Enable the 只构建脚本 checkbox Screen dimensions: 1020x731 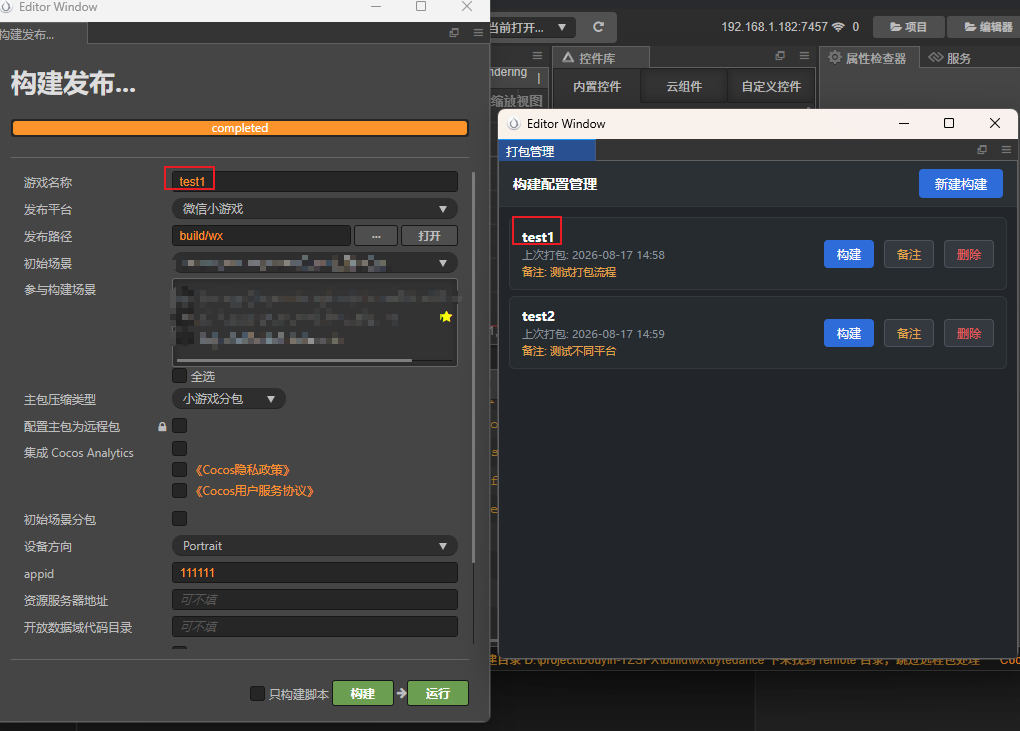point(258,693)
